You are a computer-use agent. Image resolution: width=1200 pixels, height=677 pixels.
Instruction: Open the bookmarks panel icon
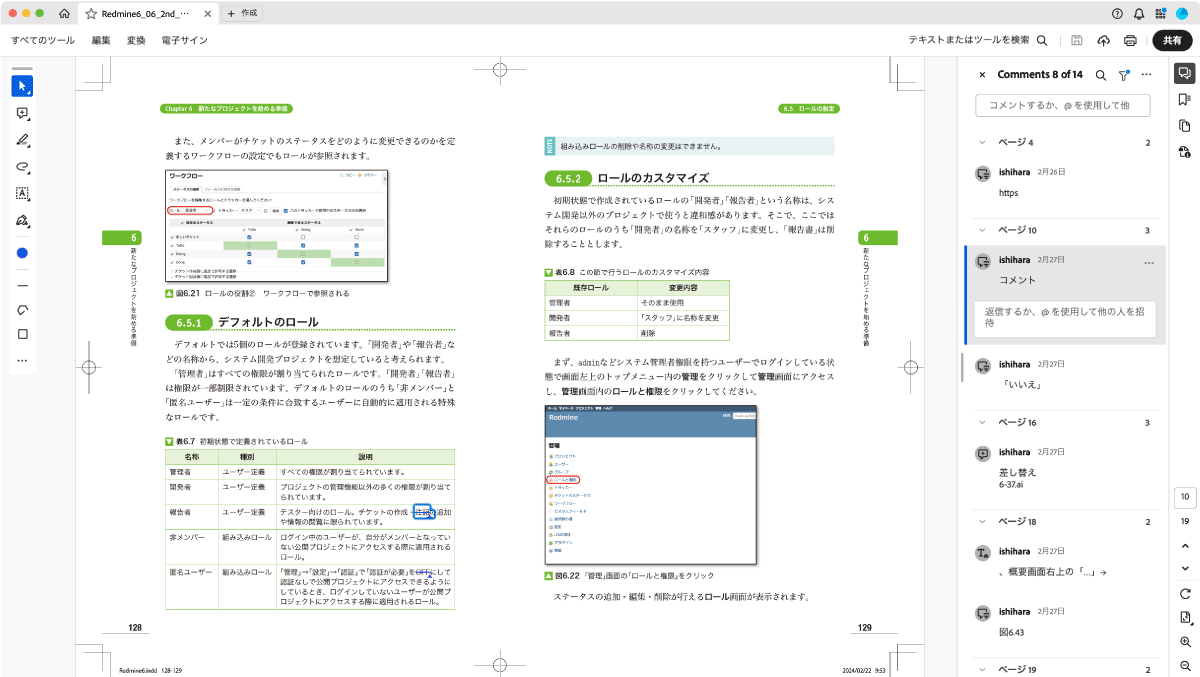coord(1184,99)
